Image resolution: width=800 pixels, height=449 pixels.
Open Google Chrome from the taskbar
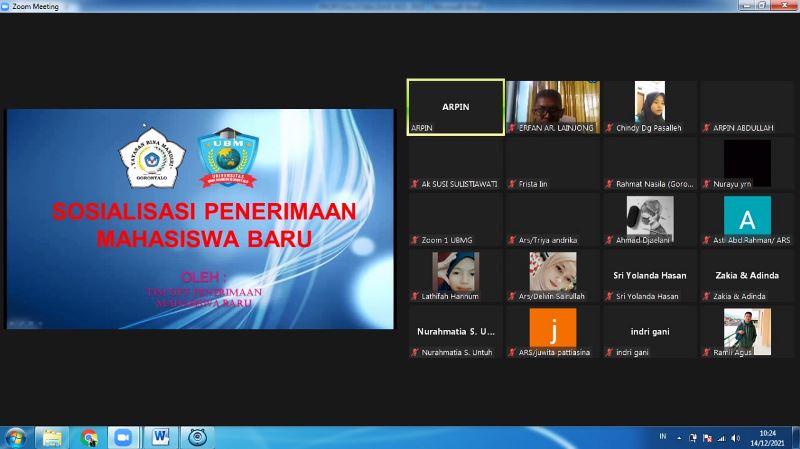pos(88,437)
